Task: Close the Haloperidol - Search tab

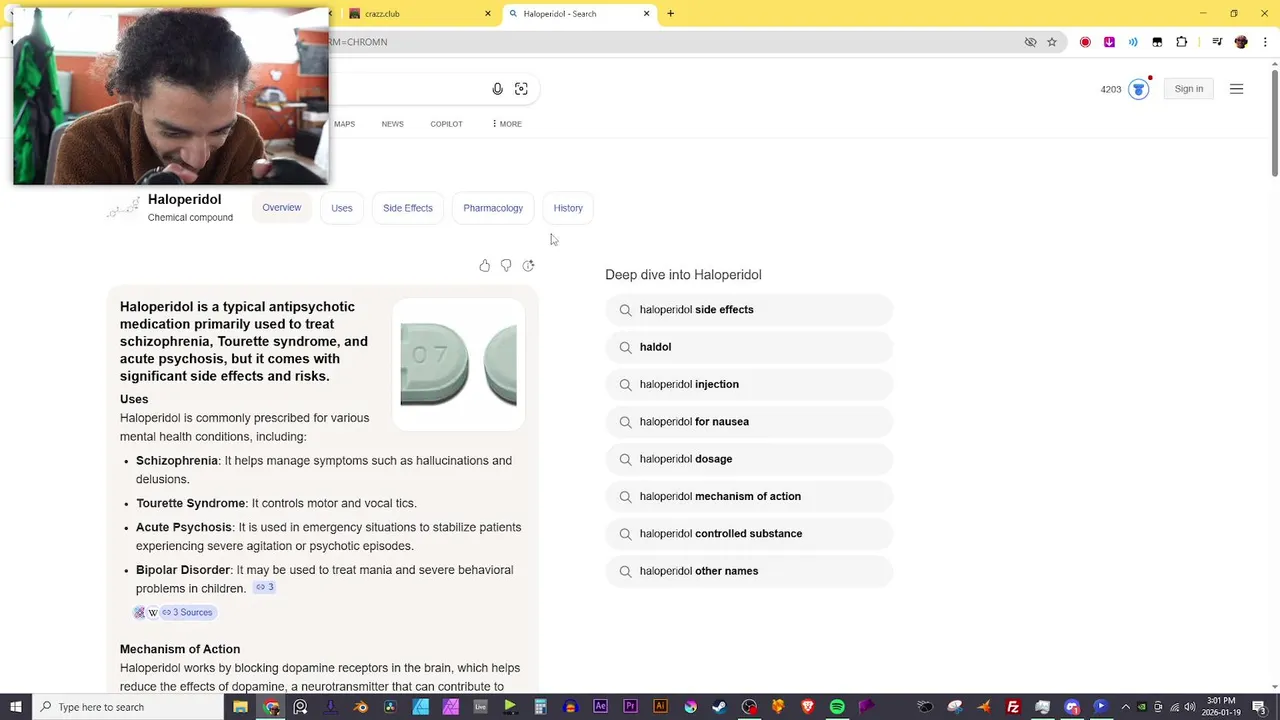Action: (x=646, y=14)
